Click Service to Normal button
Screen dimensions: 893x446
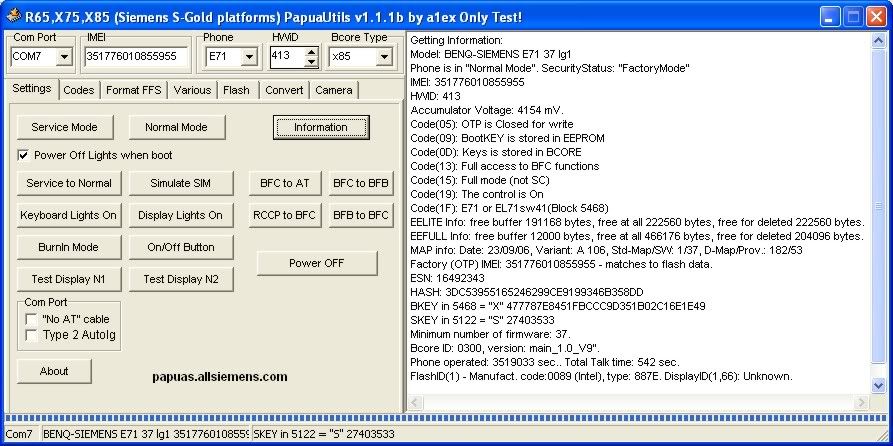click(69, 183)
